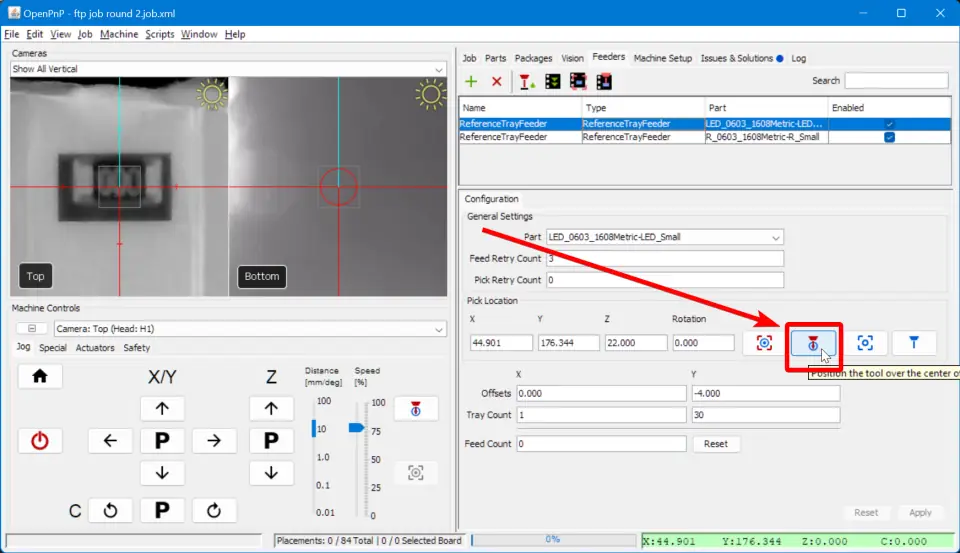Screen dimensions: 960x553
Task: Switch to the Machine Setup tab
Action: click(662, 58)
